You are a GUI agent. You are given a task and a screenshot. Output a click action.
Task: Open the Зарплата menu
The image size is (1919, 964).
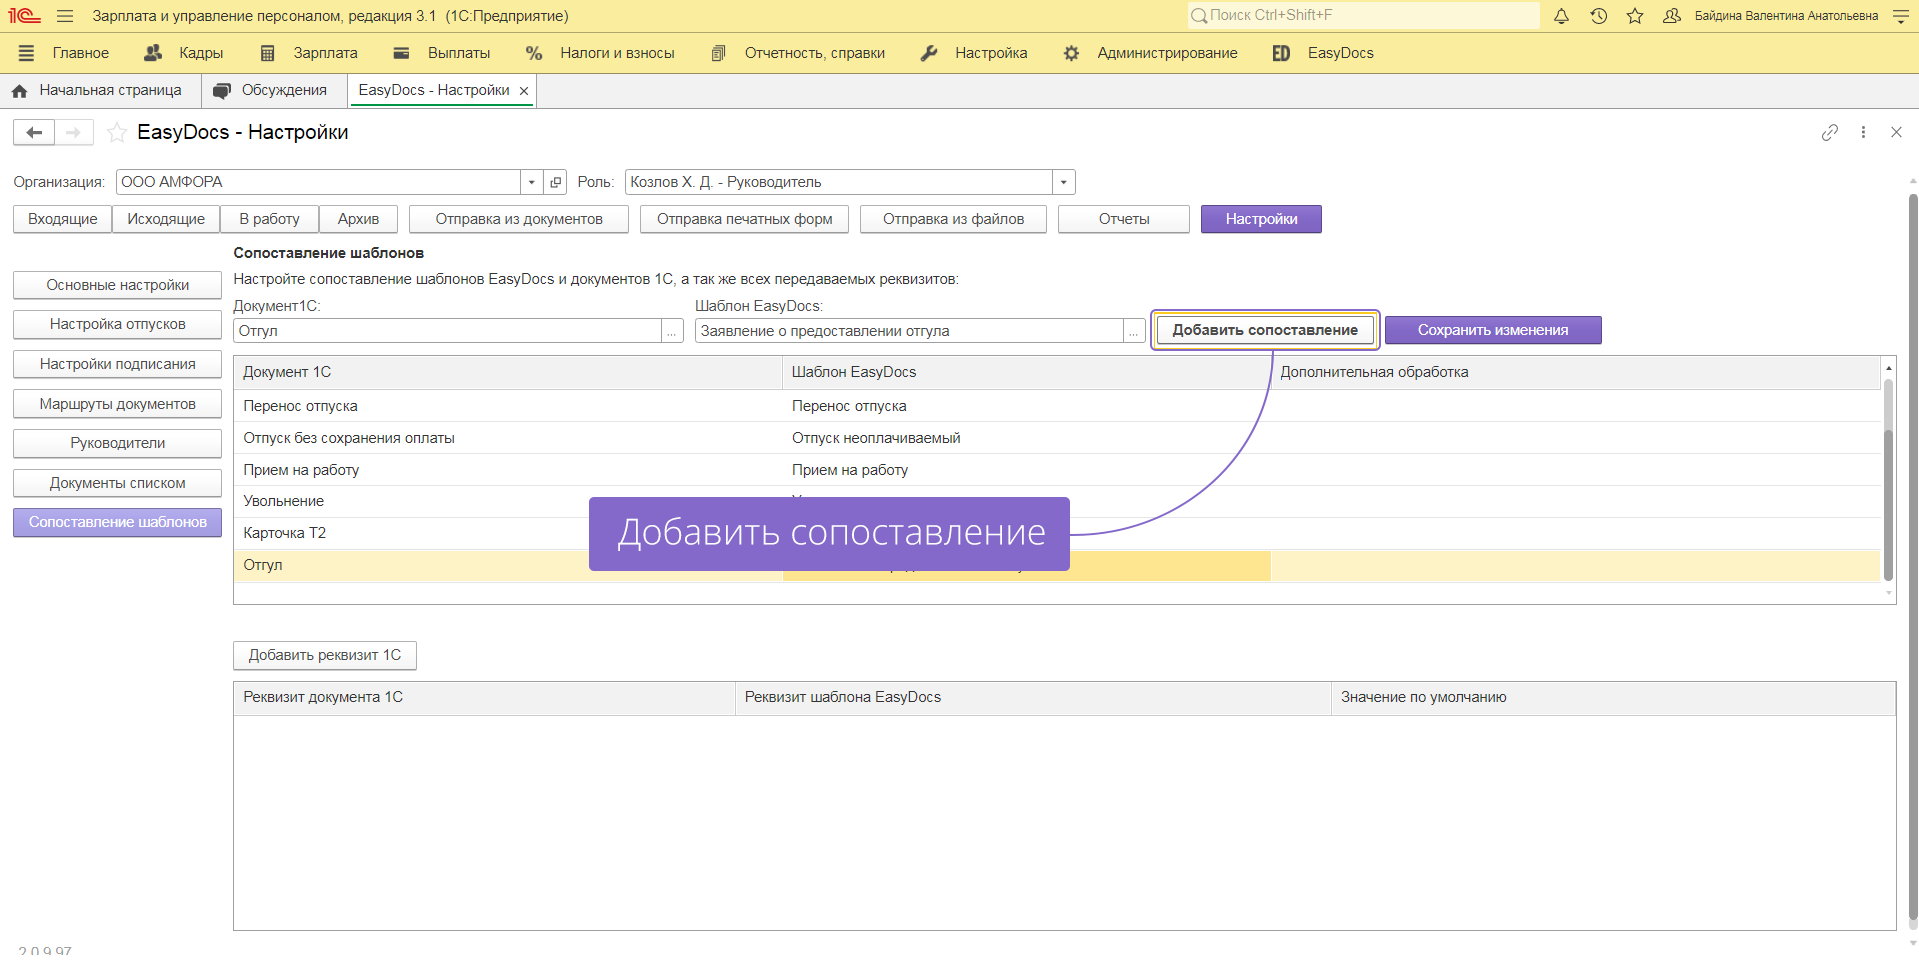point(309,53)
